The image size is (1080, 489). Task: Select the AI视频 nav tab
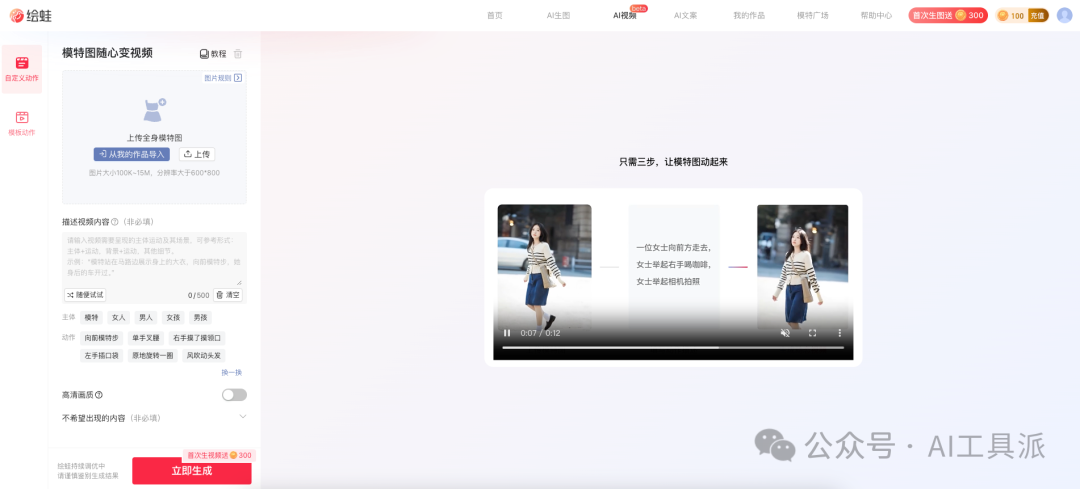[625, 15]
